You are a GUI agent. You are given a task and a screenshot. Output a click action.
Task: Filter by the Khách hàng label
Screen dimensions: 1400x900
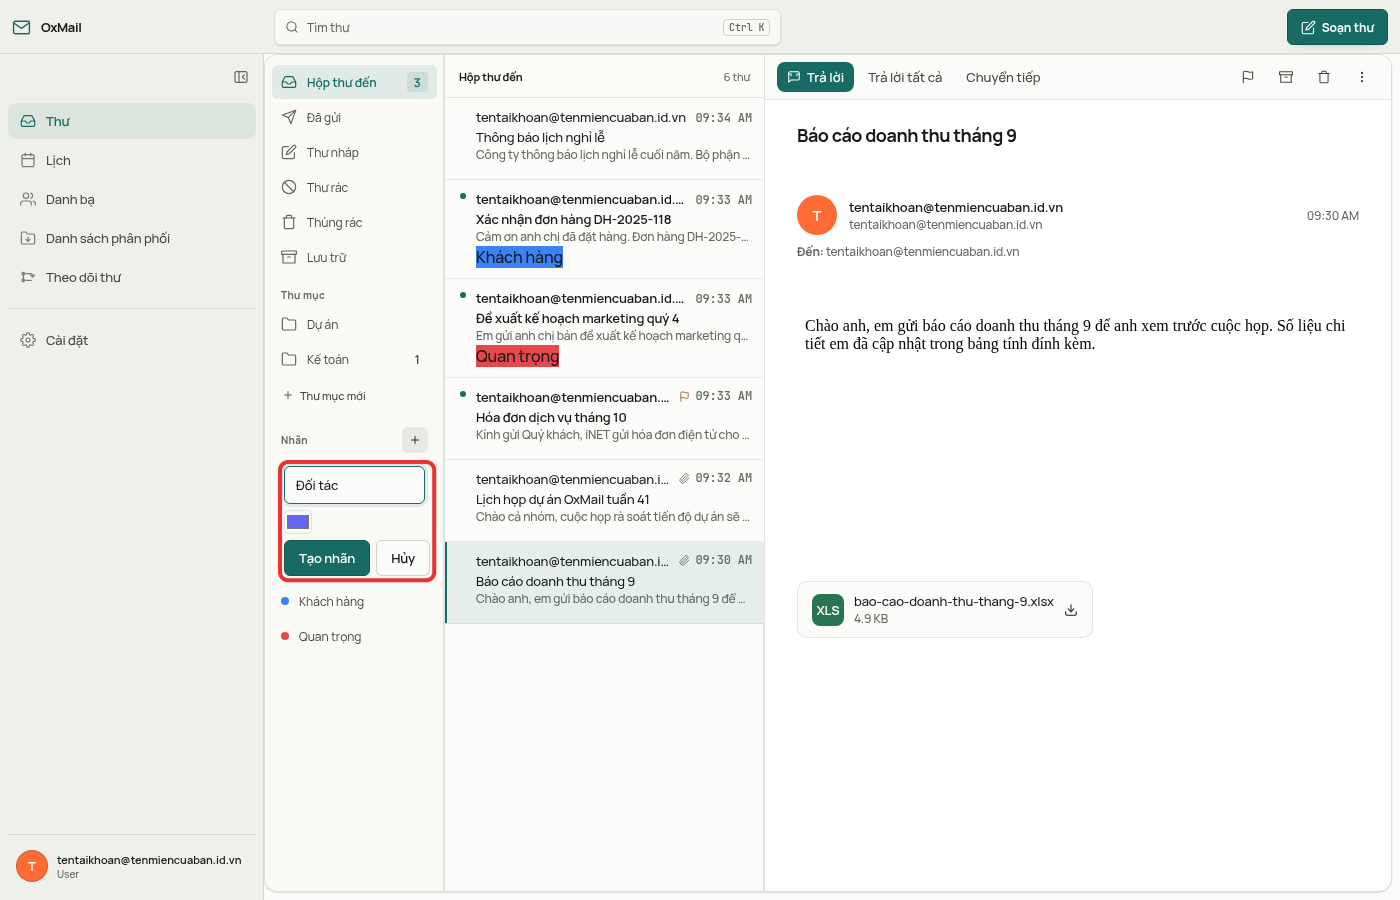tap(354, 601)
